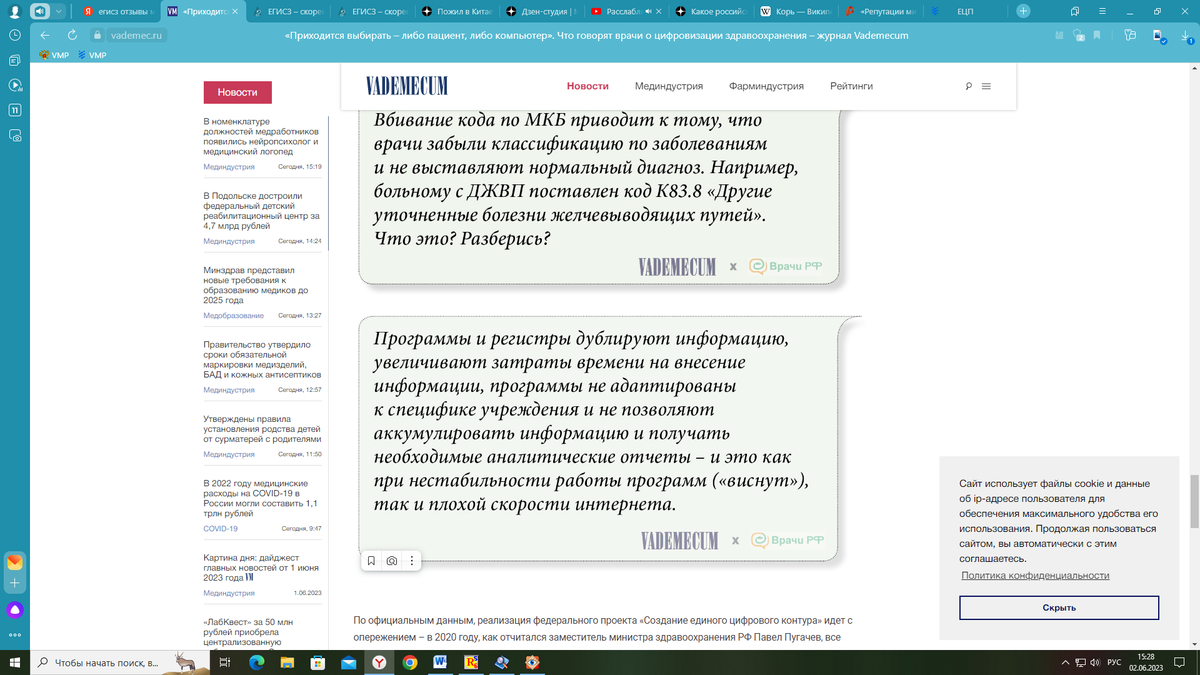Switch to the 'Дзен-студия' tab
Screen dimensions: 1200x675
tap(543, 11)
